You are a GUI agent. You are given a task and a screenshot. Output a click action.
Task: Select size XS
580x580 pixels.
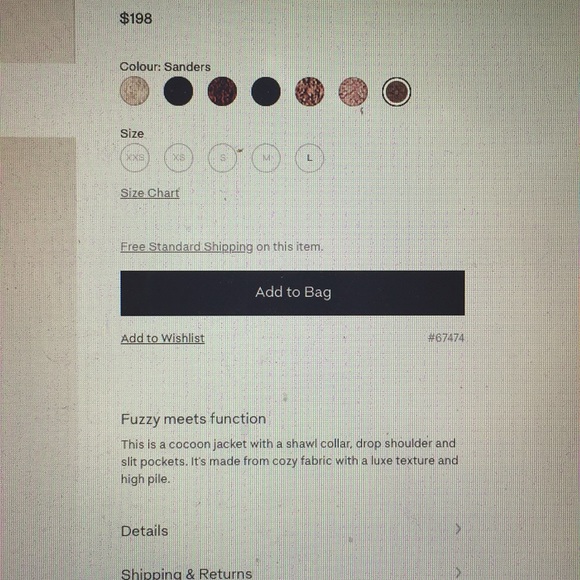179,158
